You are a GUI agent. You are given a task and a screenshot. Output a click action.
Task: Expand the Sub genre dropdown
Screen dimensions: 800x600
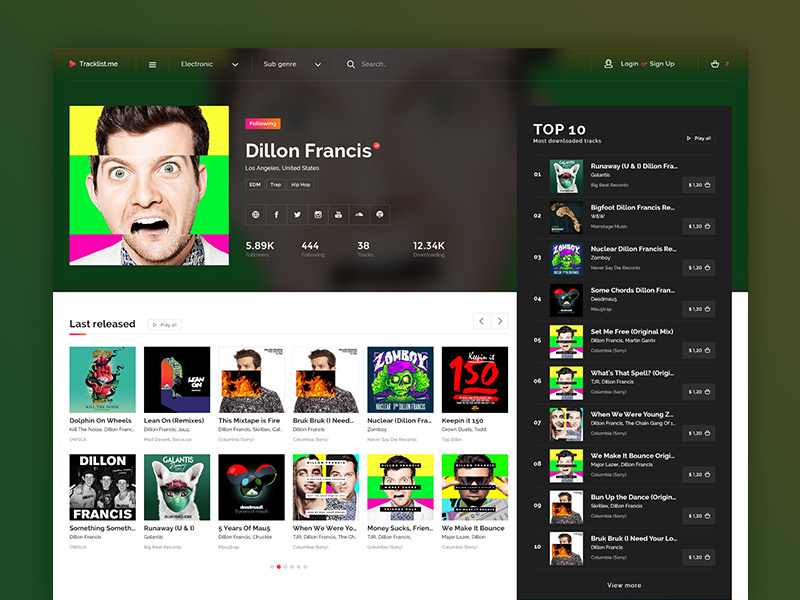[292, 64]
